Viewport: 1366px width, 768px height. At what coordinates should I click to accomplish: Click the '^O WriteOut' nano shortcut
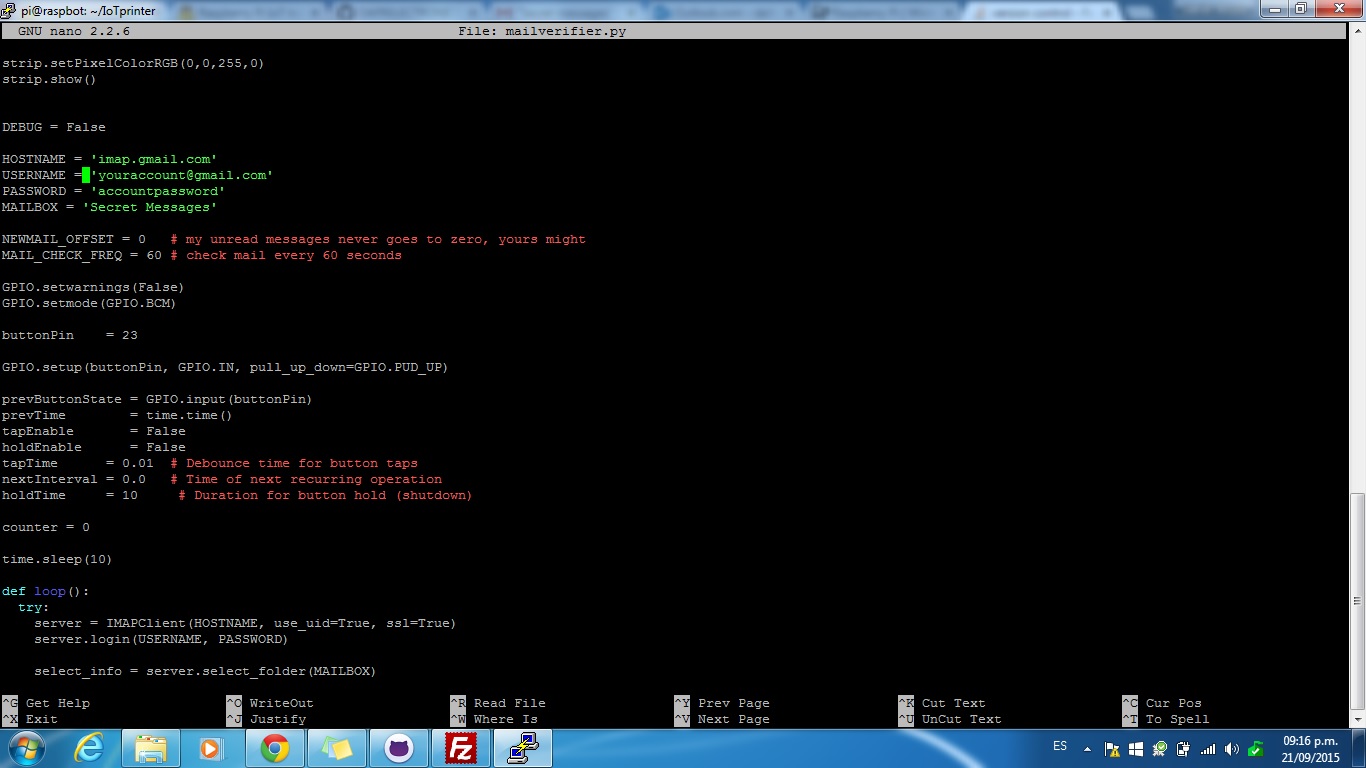coord(270,703)
